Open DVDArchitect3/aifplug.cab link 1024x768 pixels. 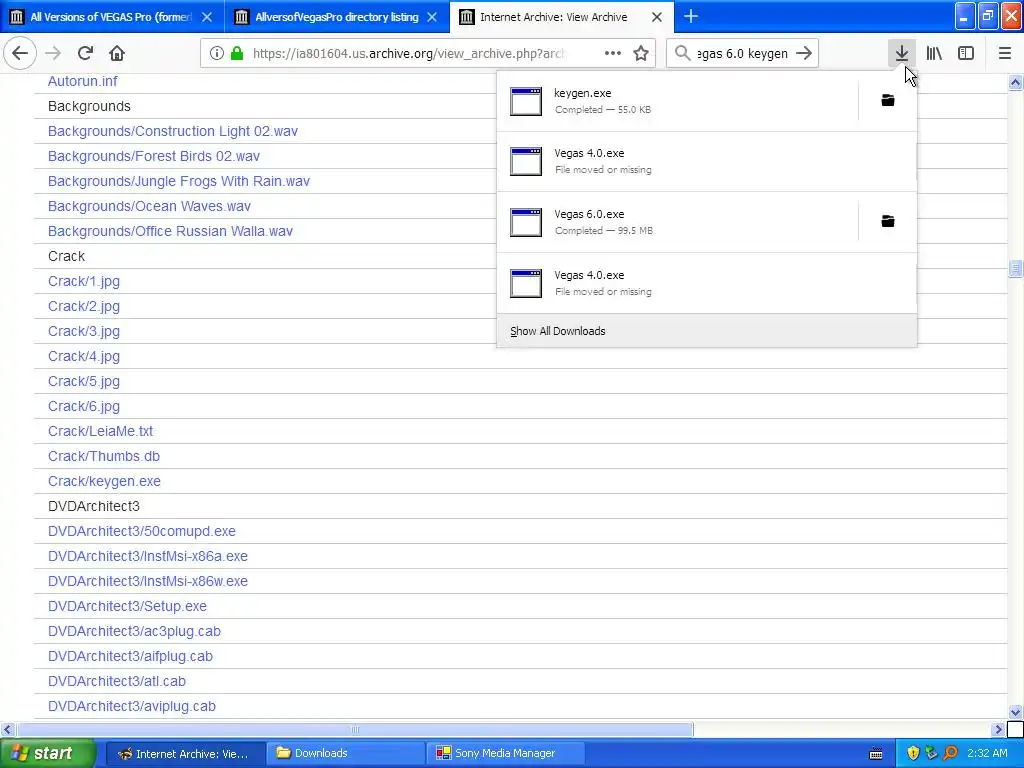(130, 656)
